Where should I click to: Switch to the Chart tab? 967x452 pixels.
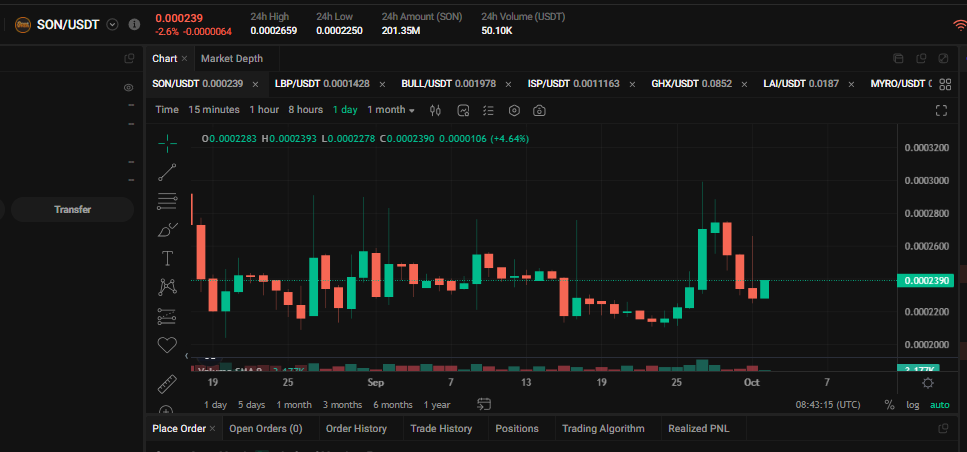pyautogui.click(x=165, y=59)
